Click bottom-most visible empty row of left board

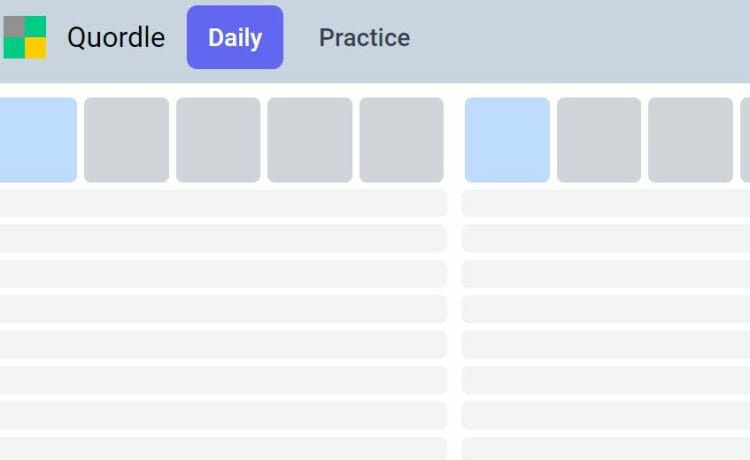point(223,449)
